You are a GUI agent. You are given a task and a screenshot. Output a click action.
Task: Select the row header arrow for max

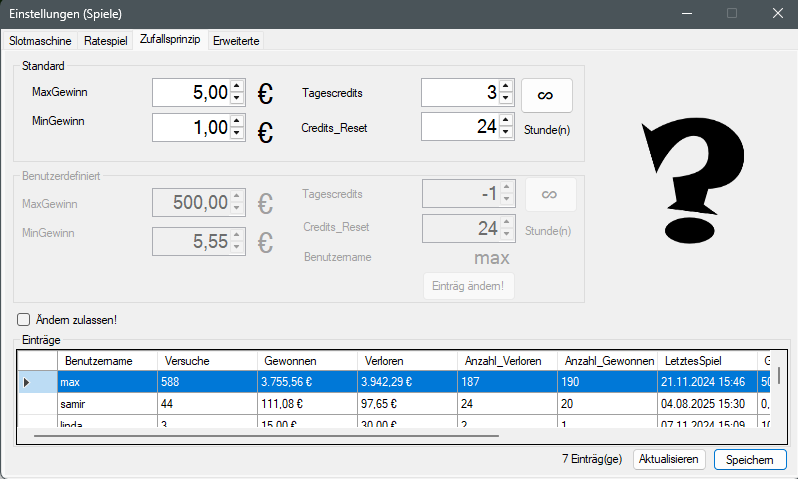pyautogui.click(x=38, y=382)
